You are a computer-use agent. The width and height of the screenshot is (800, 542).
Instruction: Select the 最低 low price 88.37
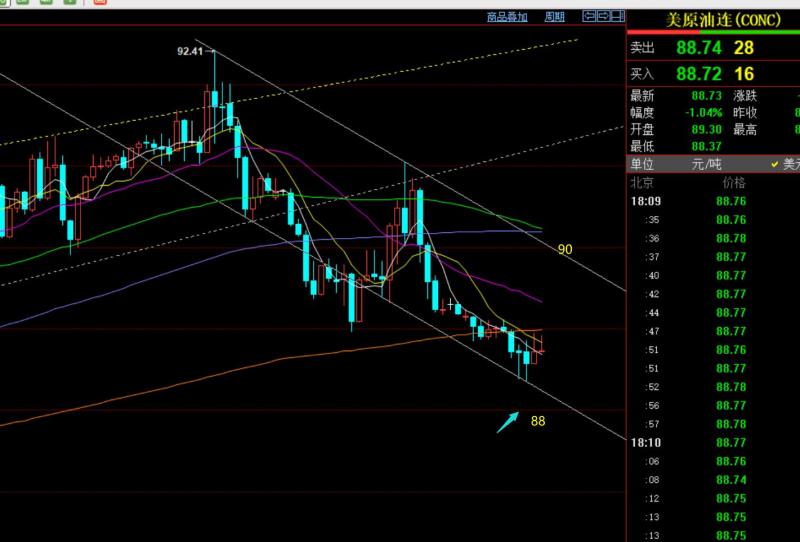coord(707,146)
